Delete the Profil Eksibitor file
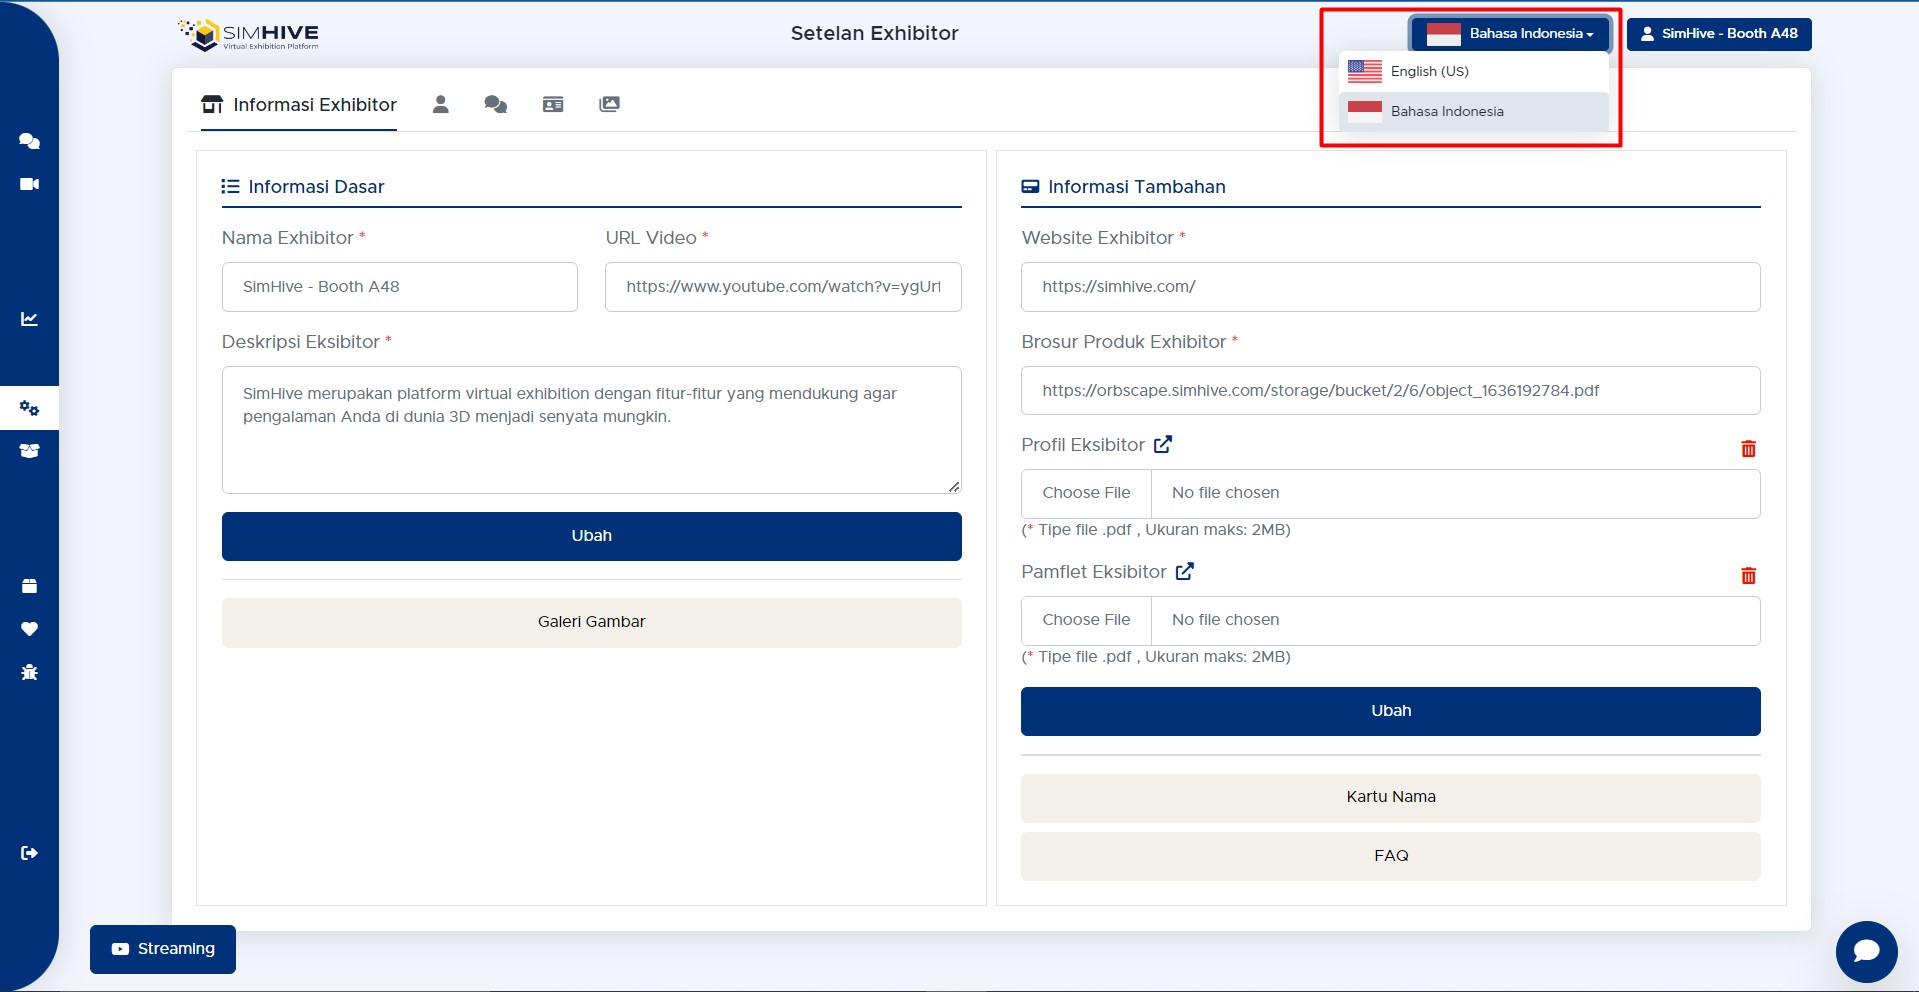 (x=1748, y=449)
